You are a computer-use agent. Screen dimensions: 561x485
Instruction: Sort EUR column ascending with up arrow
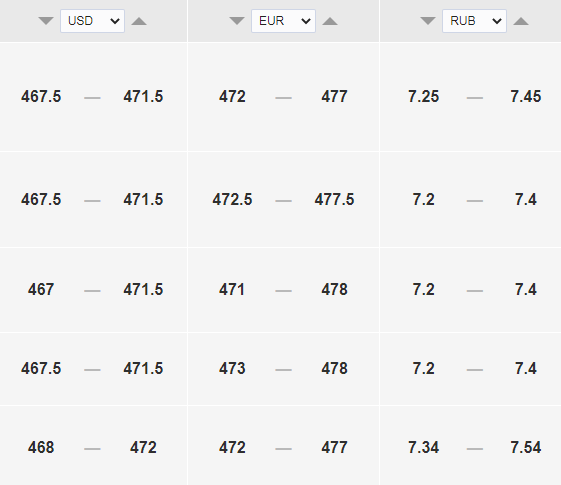pos(330,21)
